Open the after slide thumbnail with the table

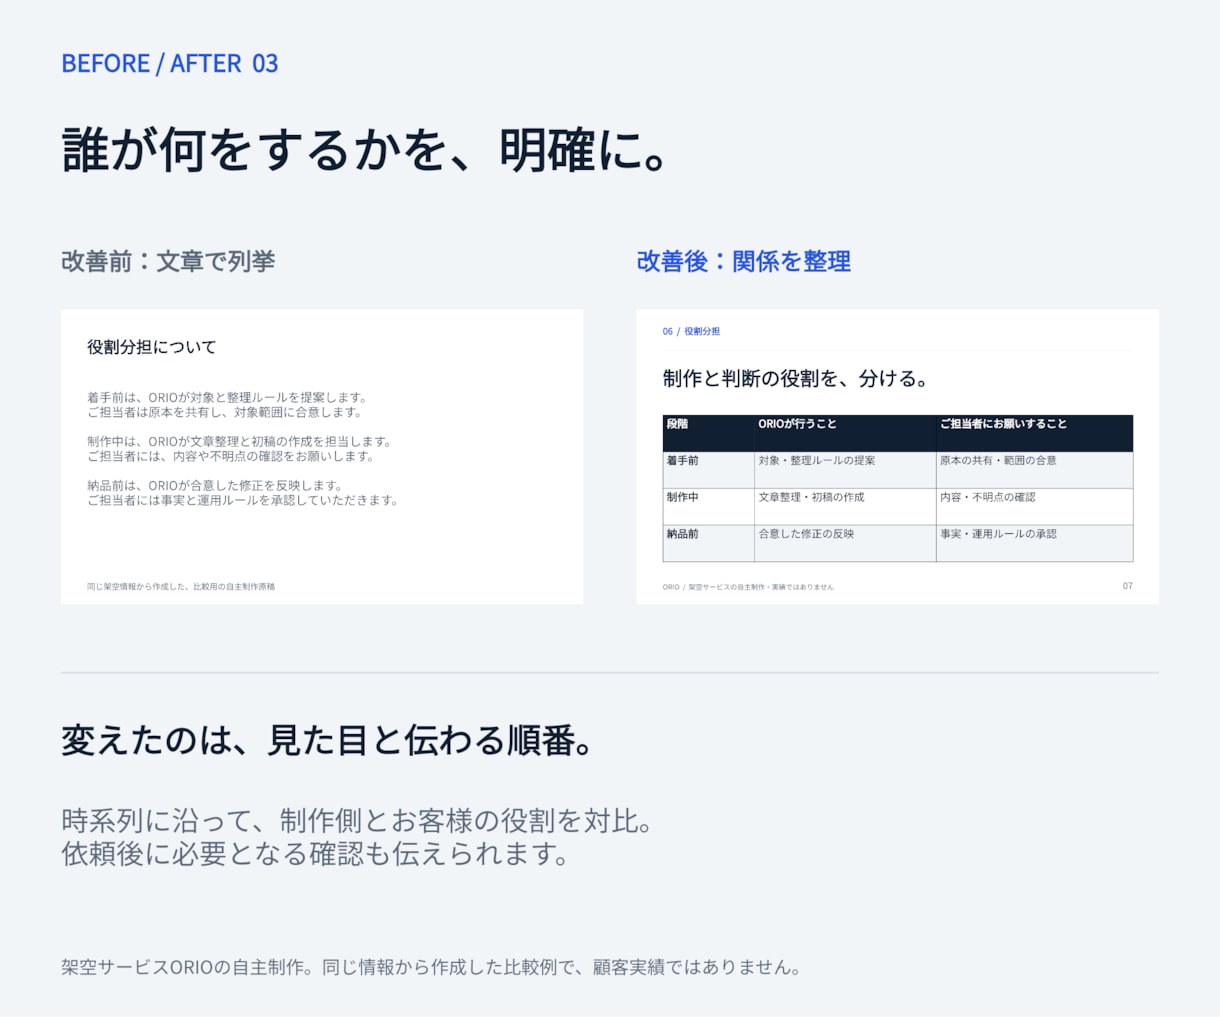coord(898,456)
